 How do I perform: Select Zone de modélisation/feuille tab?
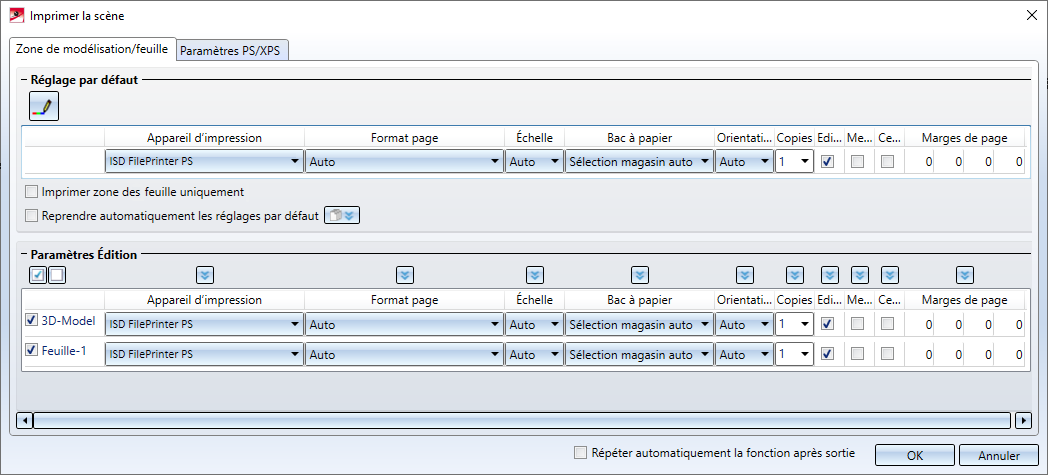[x=92, y=49]
